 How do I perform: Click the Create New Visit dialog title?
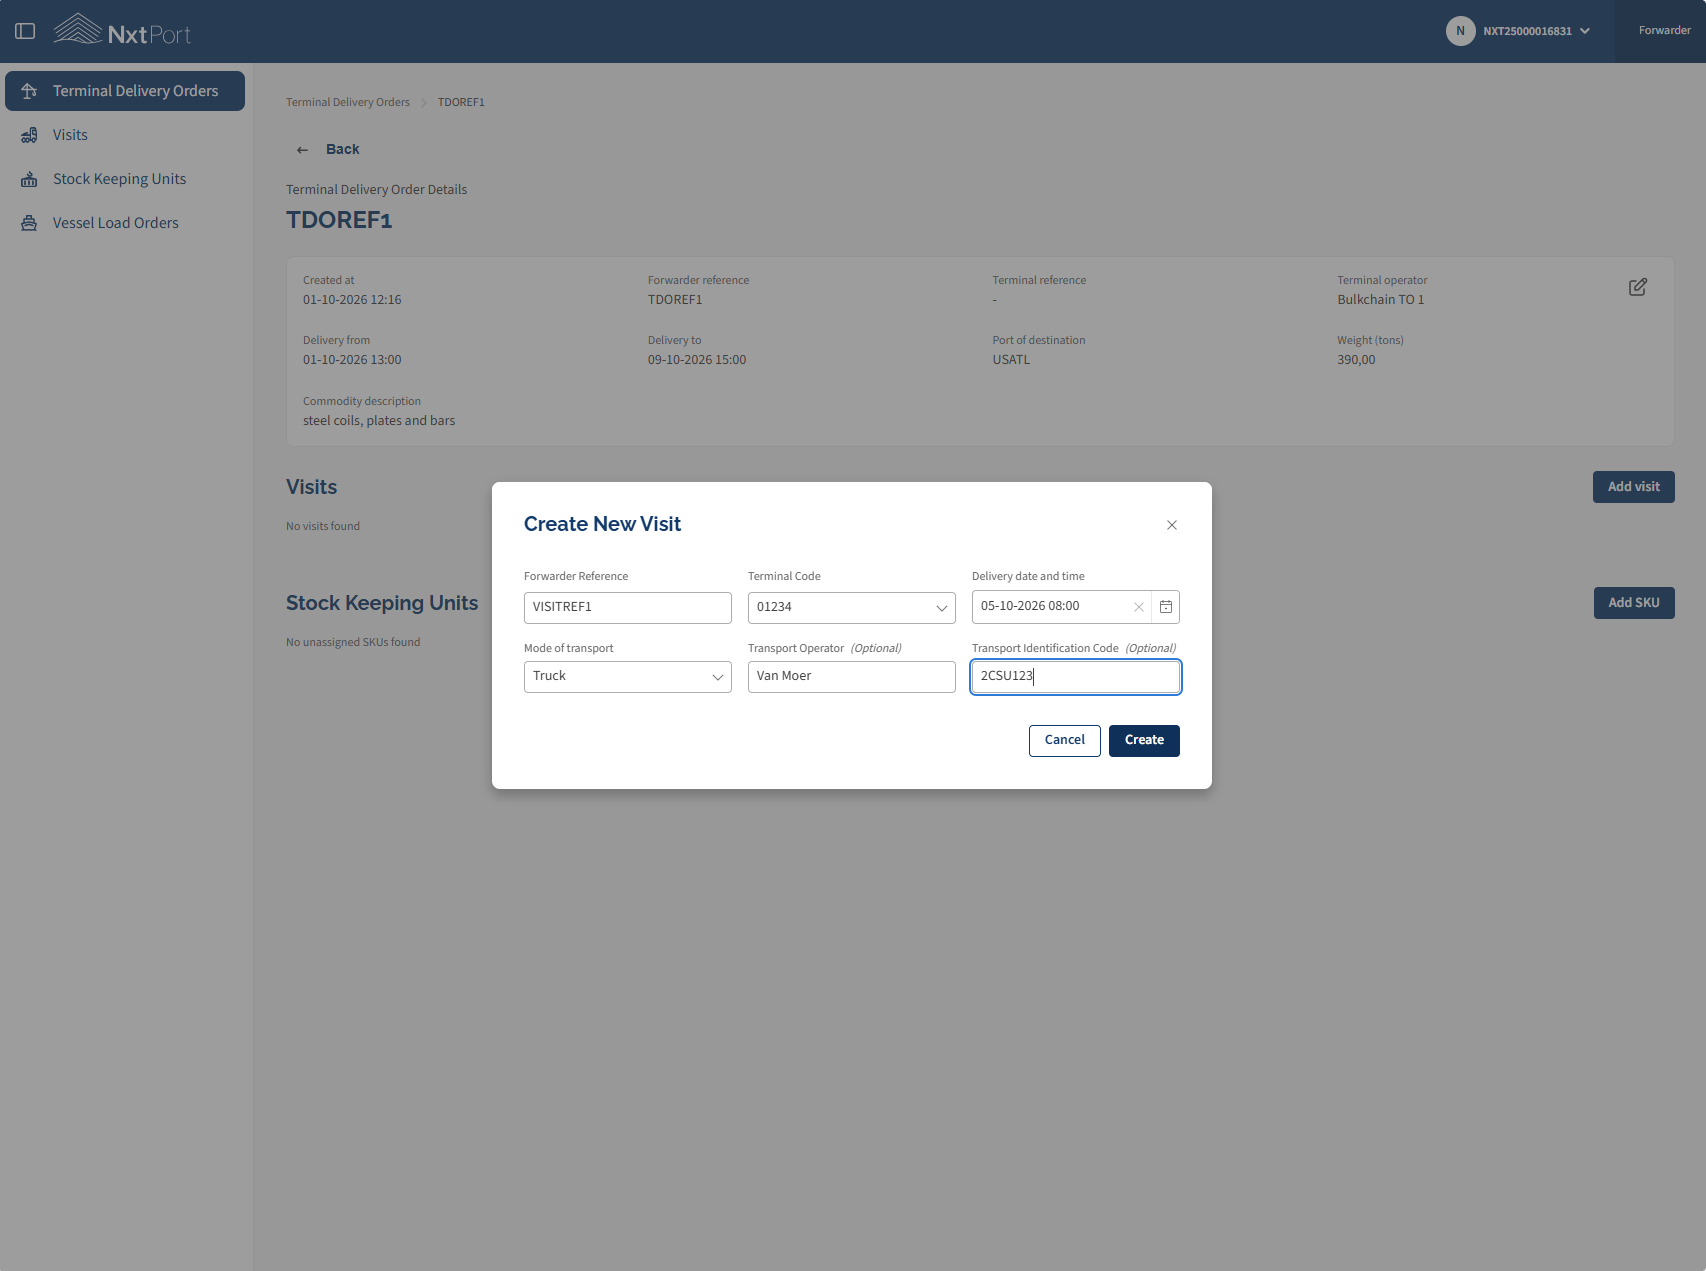(602, 524)
